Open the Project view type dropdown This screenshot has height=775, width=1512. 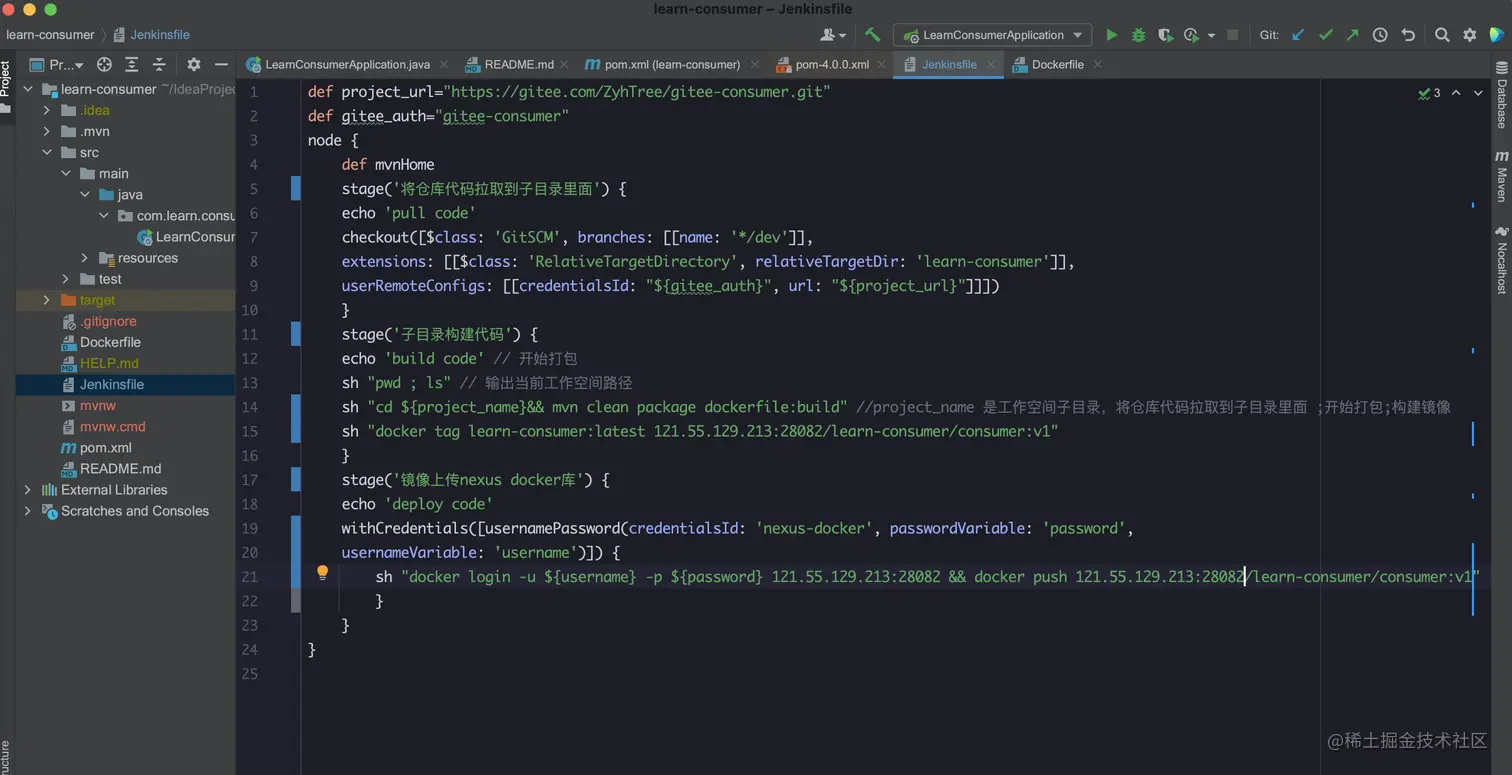[x=56, y=64]
